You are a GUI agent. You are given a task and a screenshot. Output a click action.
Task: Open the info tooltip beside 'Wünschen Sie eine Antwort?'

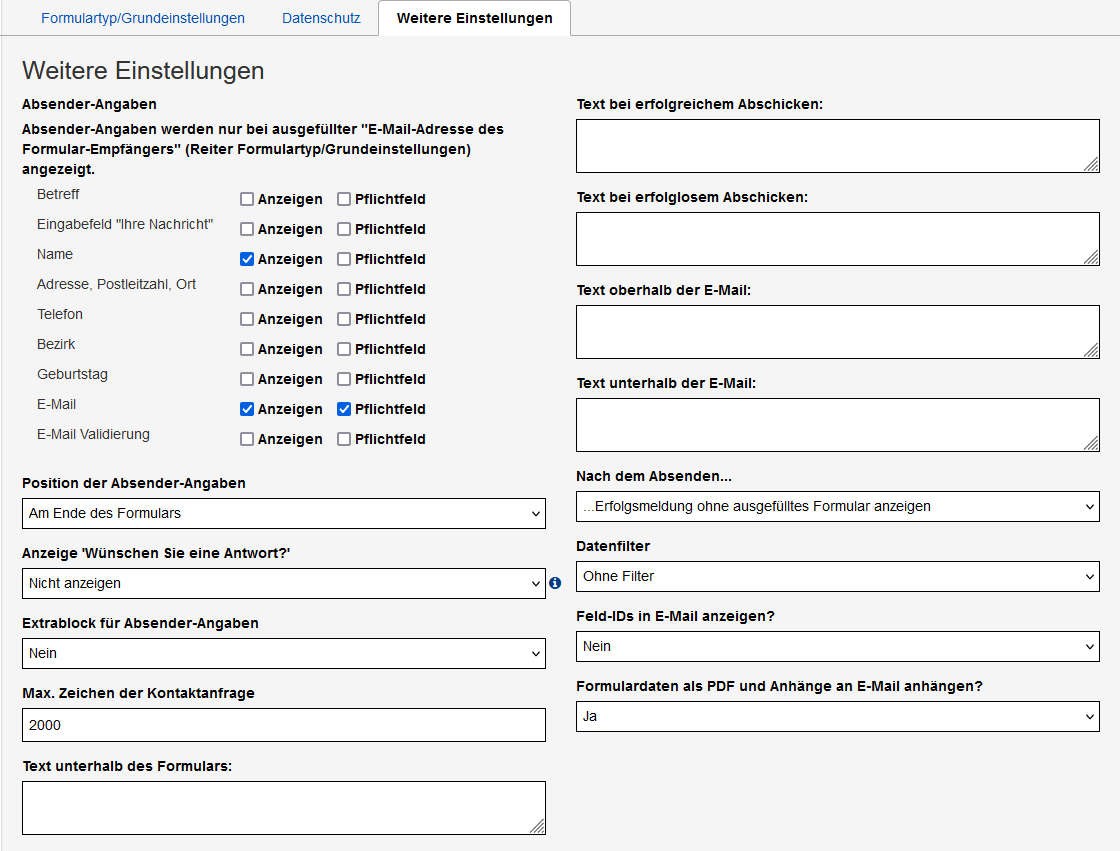[x=555, y=583]
